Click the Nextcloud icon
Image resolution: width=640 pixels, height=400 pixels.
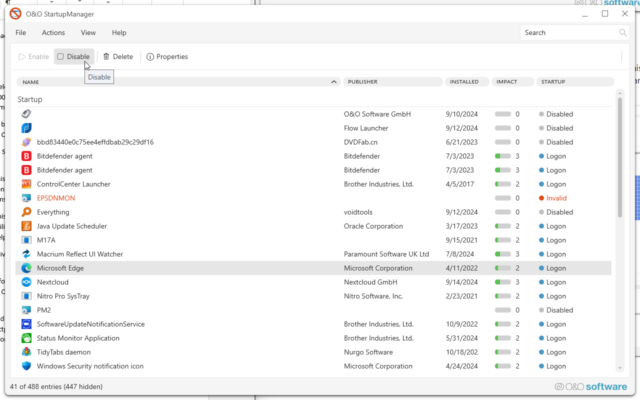pos(27,282)
